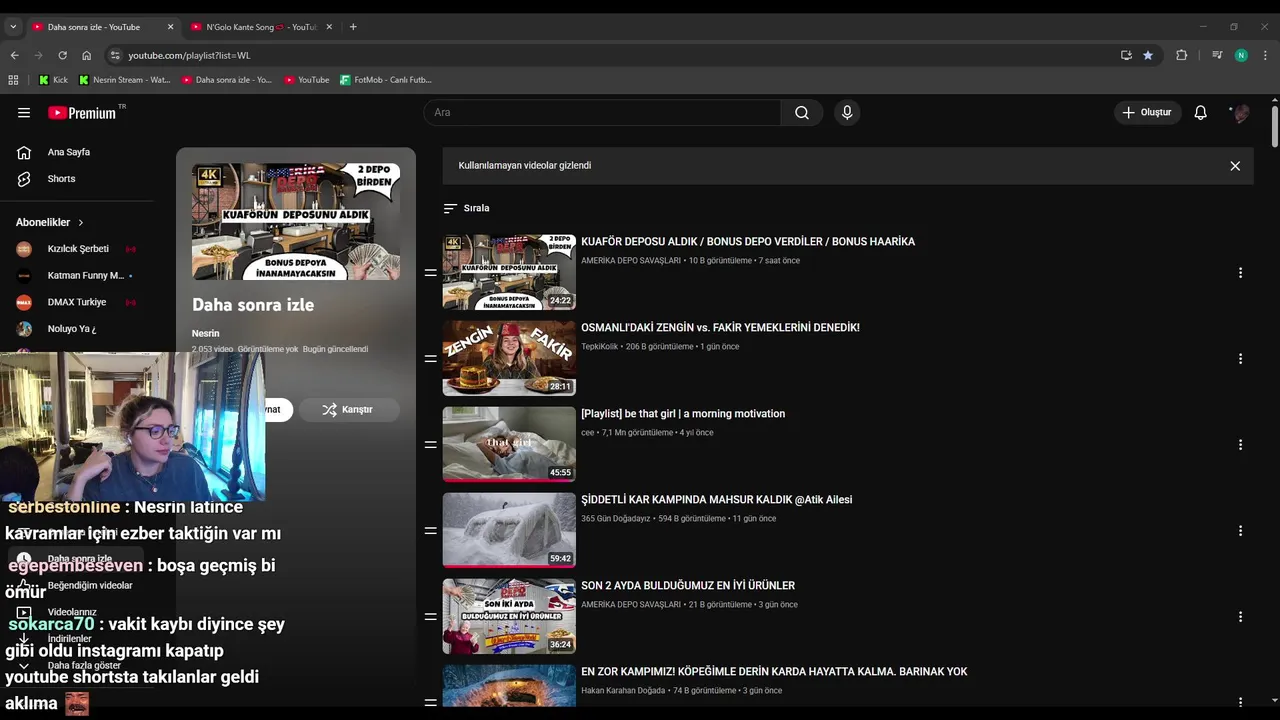1280x720 pixels.
Task: Grab reorder handle of be that girl video
Action: pyautogui.click(x=431, y=445)
